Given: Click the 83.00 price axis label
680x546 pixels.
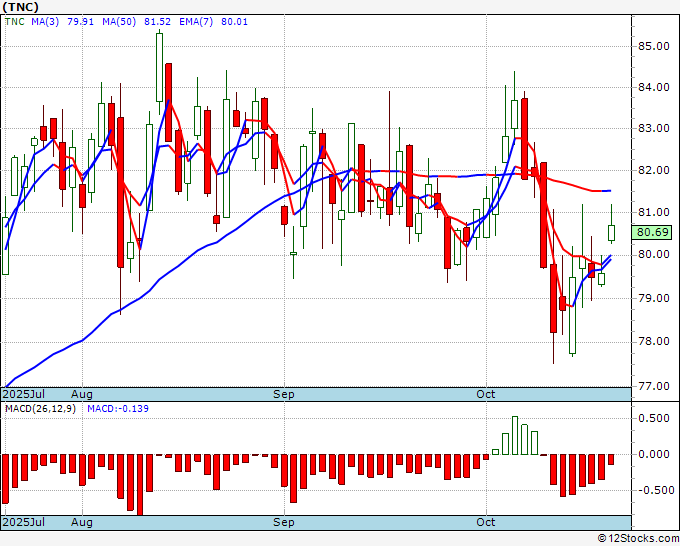Looking at the screenshot, I should point(654,129).
